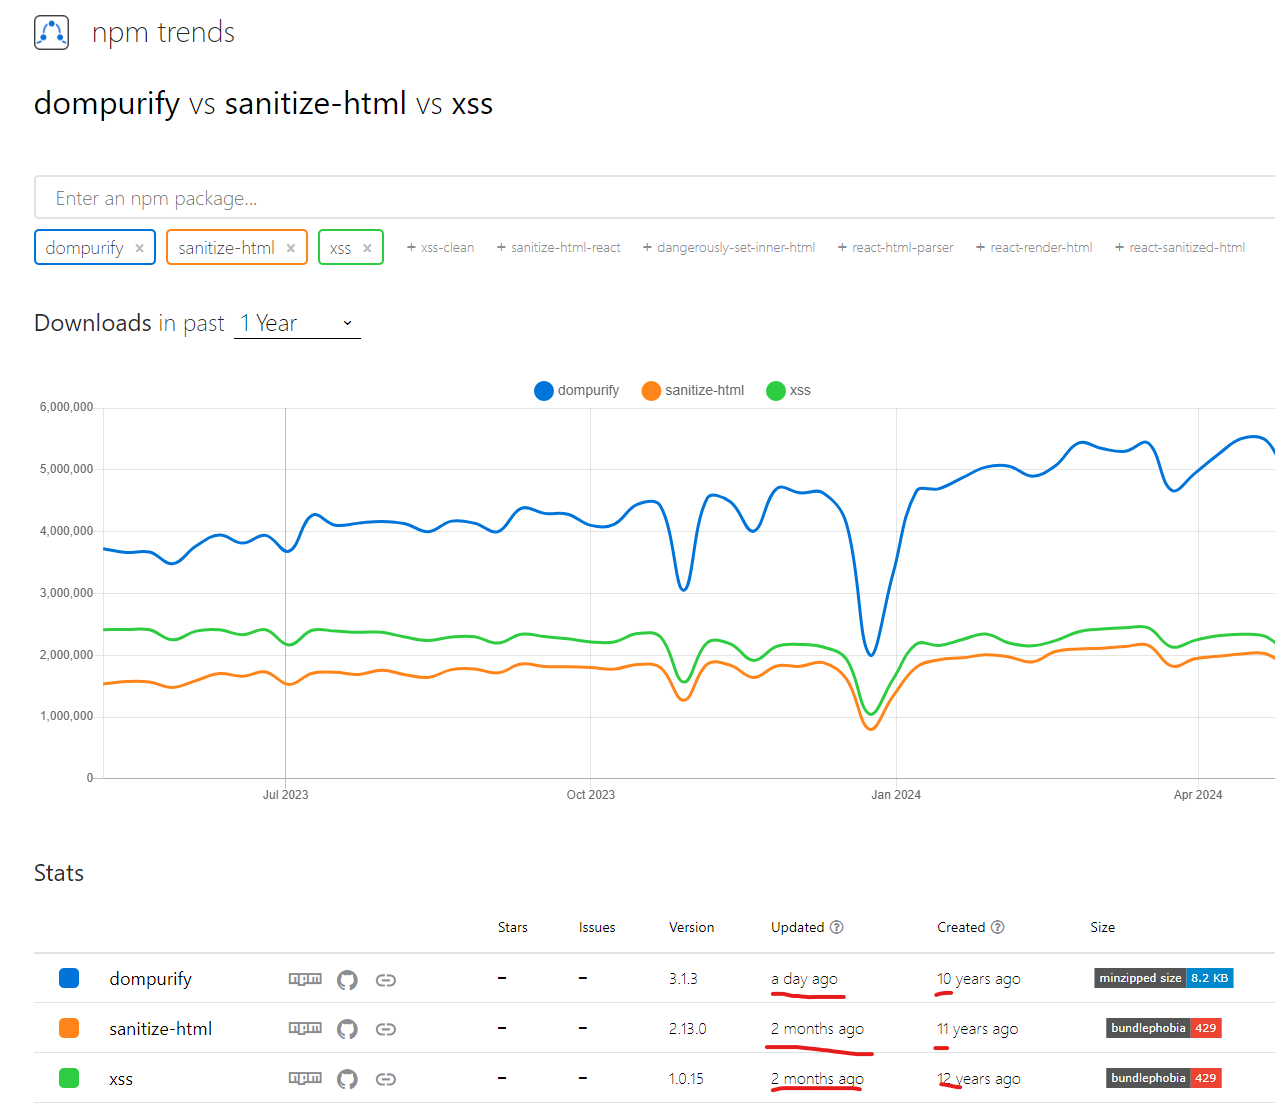Viewport: 1275px width, 1120px height.
Task: Open dompurify minzipped size 8.2 KB badge
Action: (x=1164, y=978)
